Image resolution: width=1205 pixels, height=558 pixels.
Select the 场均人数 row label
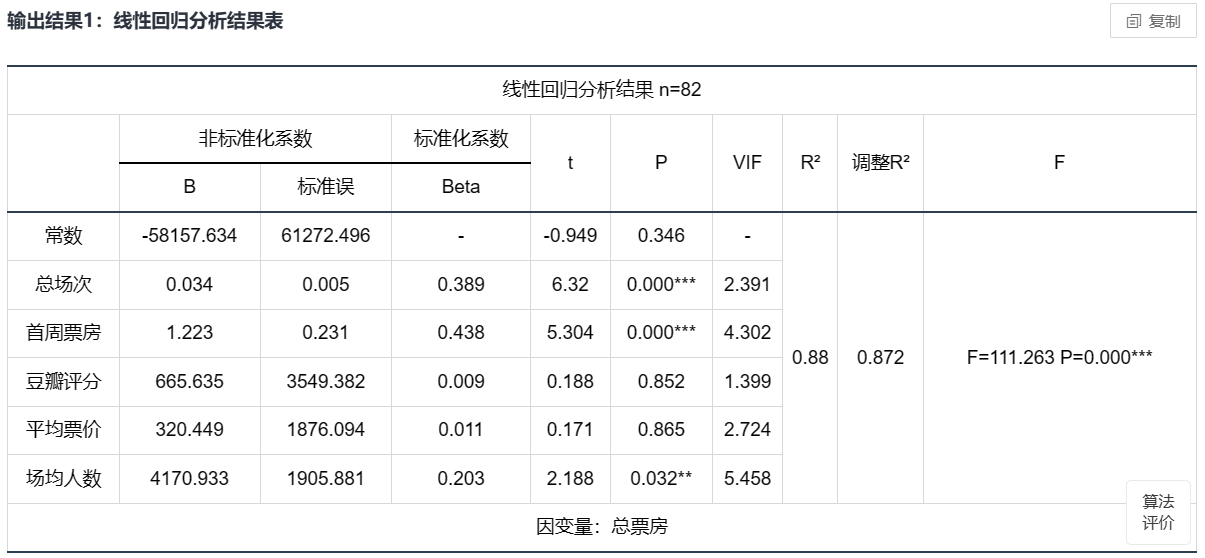pos(64,478)
